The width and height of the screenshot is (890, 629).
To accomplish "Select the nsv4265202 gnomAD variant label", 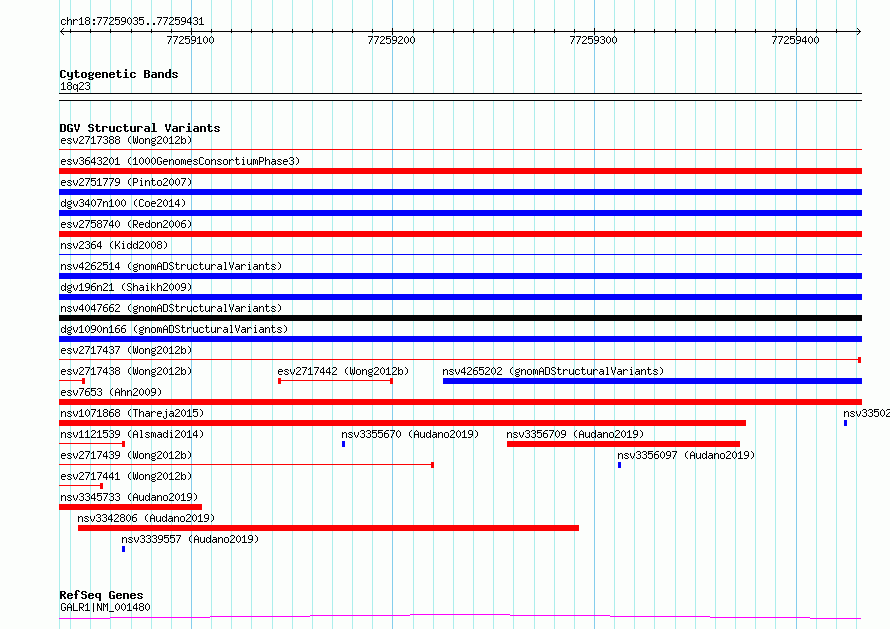I will coord(553,371).
